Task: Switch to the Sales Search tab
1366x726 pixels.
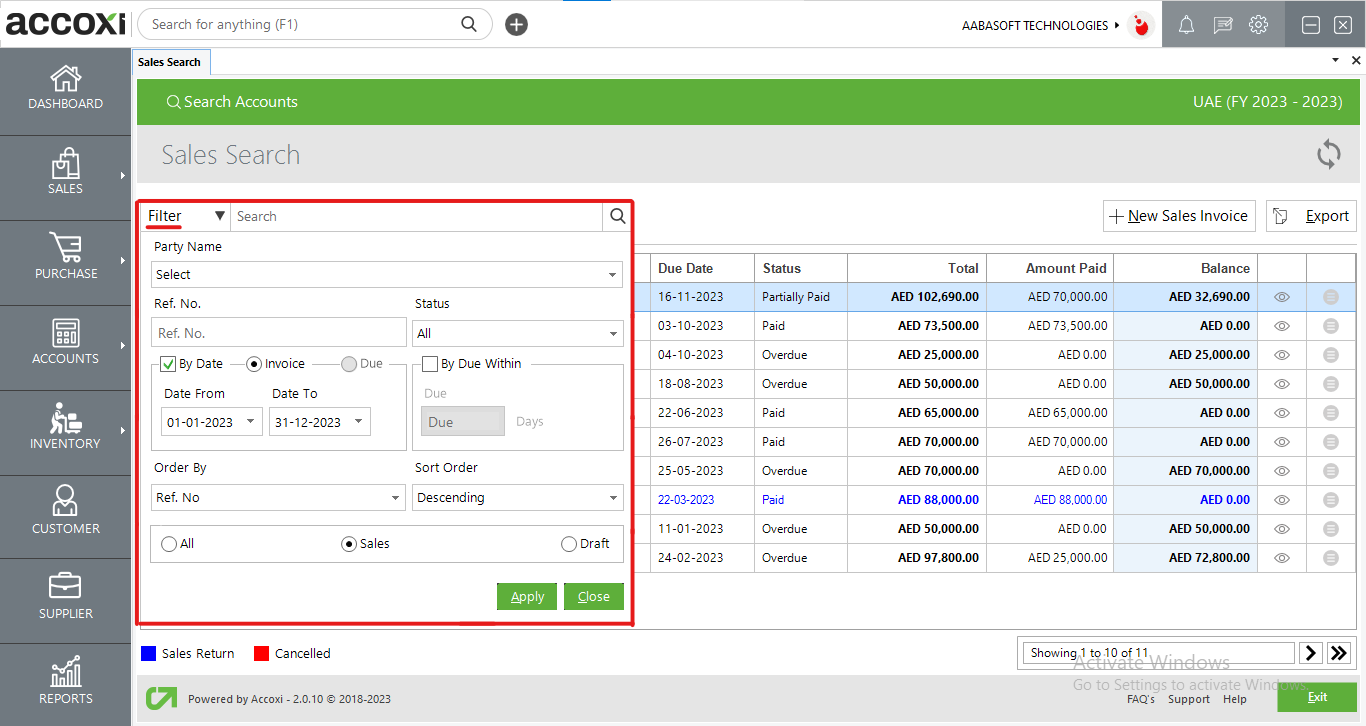Action: pyautogui.click(x=169, y=62)
